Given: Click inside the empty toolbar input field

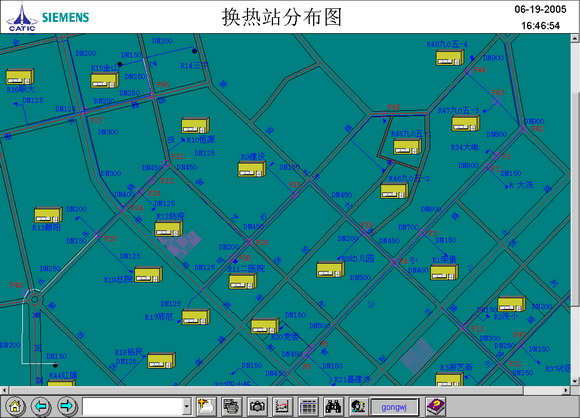Looking at the screenshot, I should pyautogui.click(x=132, y=407).
